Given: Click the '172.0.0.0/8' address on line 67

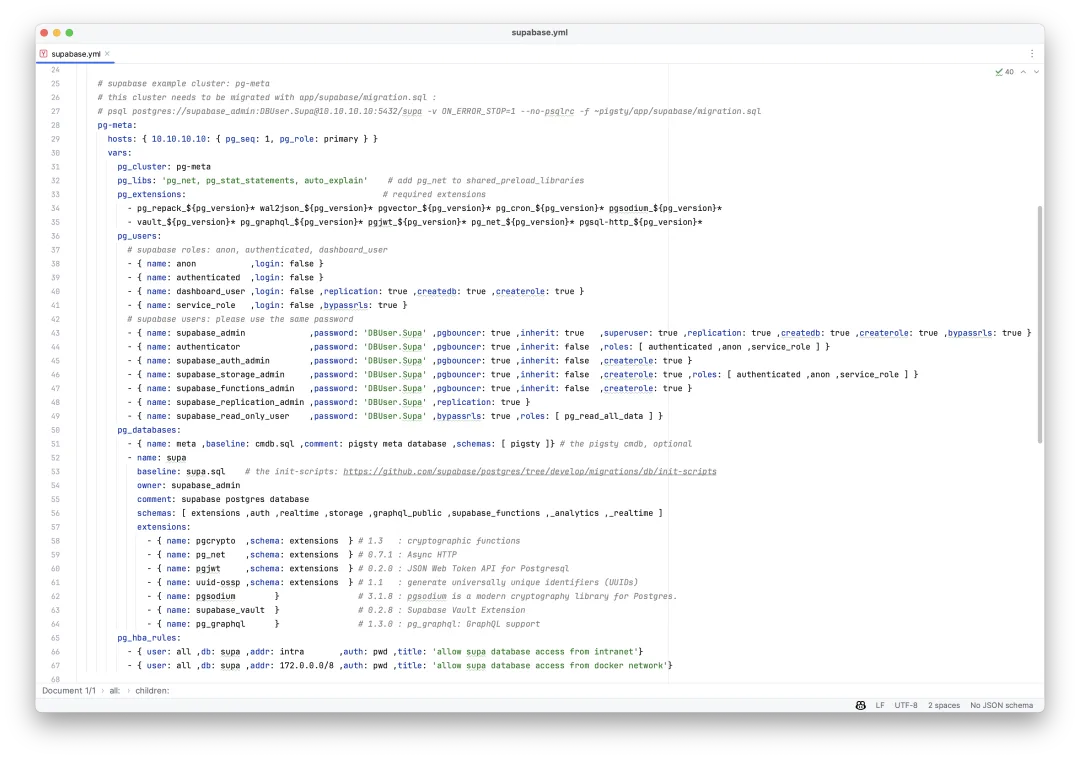Looking at the screenshot, I should coord(307,666).
